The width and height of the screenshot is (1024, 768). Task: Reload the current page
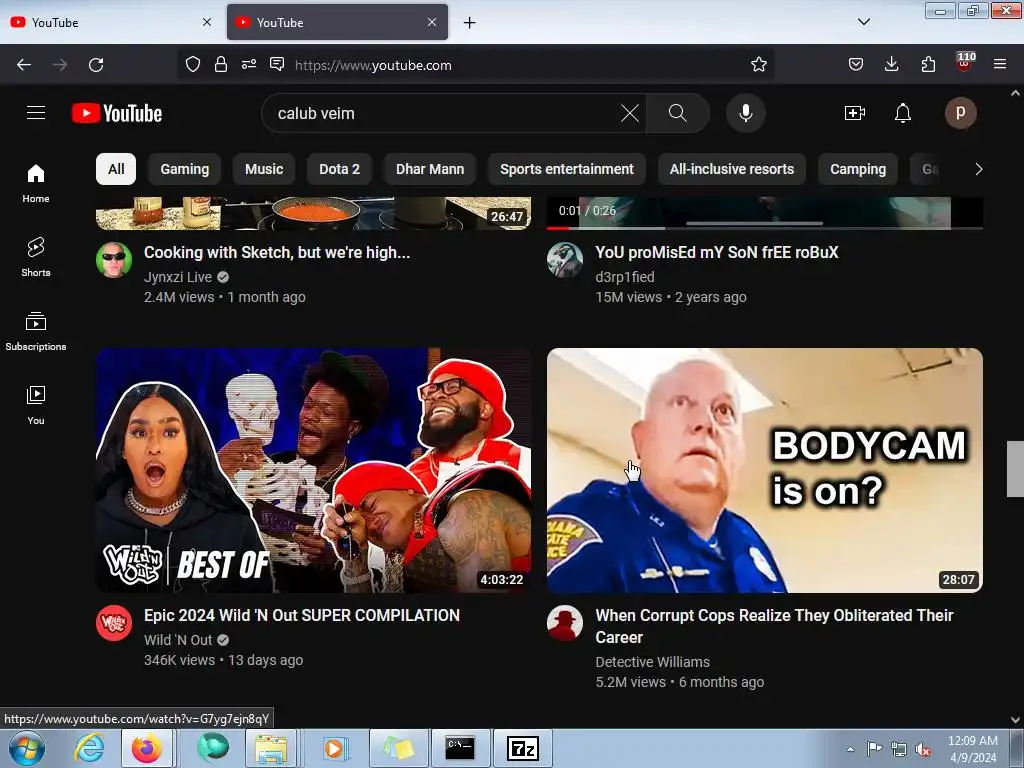(x=96, y=65)
